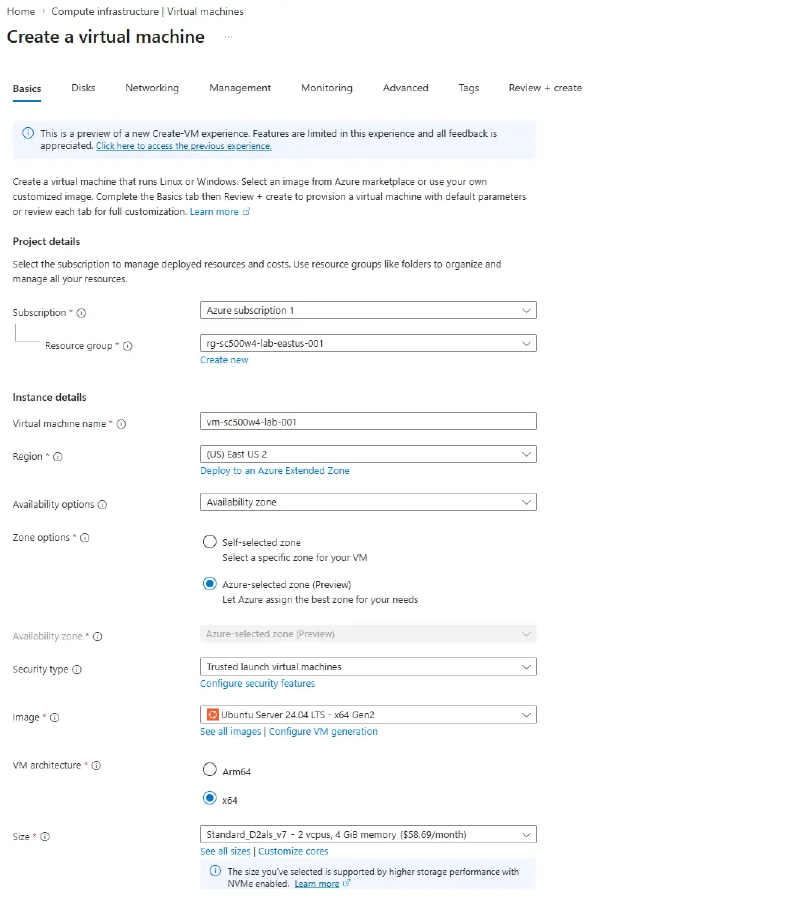The image size is (800, 901).
Task: Click the Project details heading
Action: coord(47,242)
